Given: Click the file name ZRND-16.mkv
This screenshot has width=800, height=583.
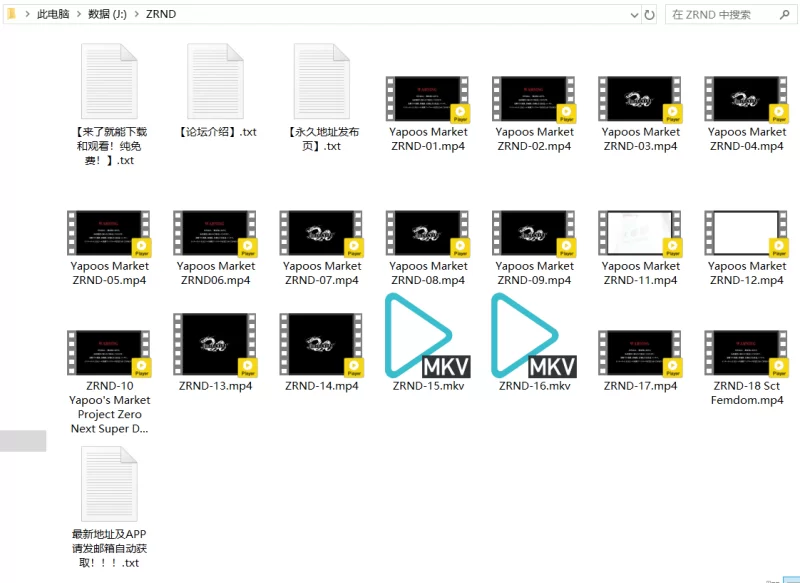Looking at the screenshot, I should pos(534,386).
